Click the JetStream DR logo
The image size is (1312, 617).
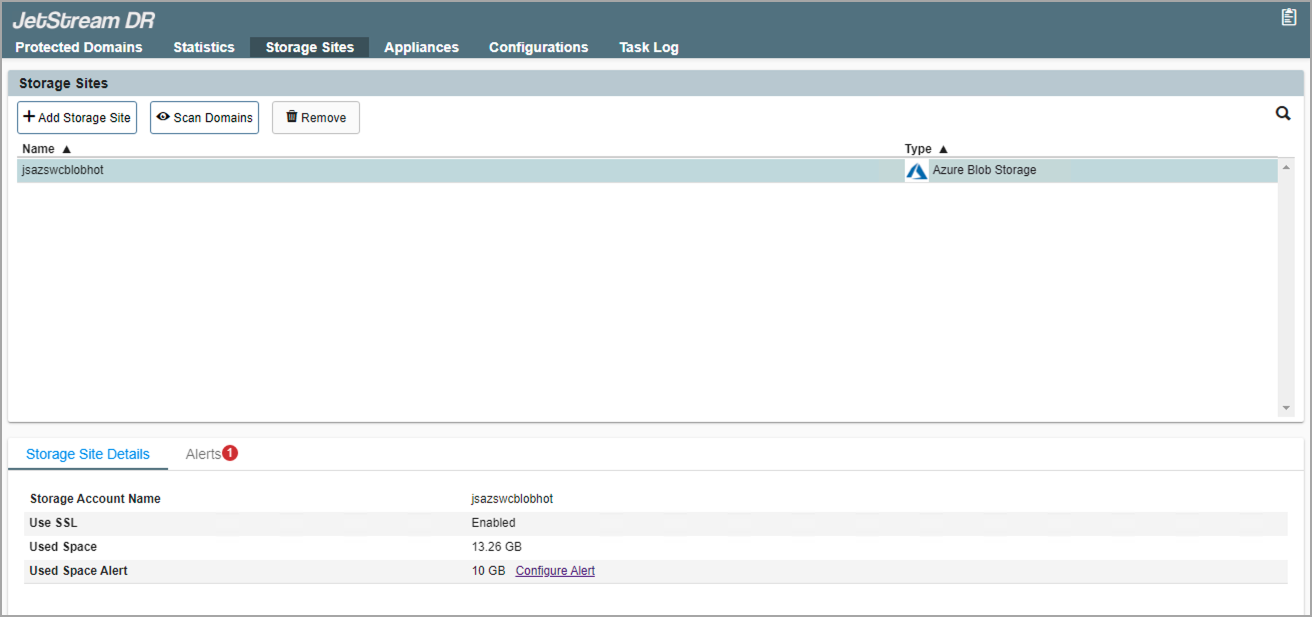[x=84, y=20]
